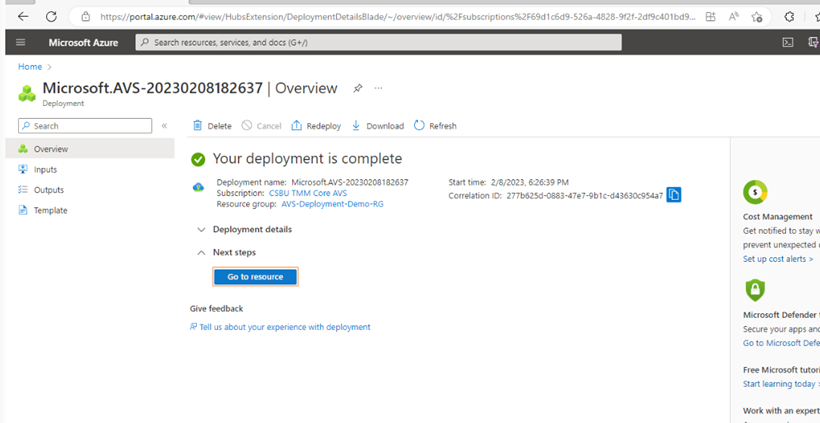Click the Go to resource button
820x423 pixels.
click(255, 277)
